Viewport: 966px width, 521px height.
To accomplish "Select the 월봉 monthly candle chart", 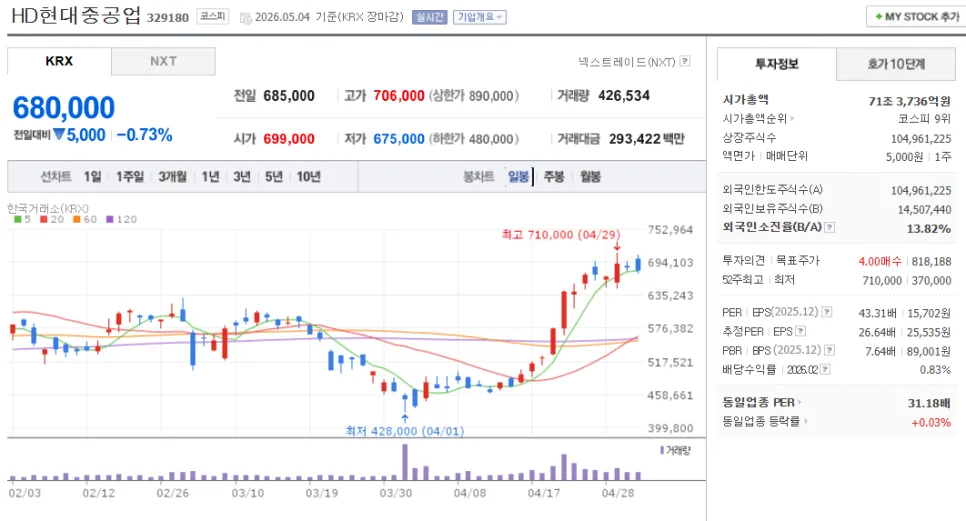I will coord(590,177).
